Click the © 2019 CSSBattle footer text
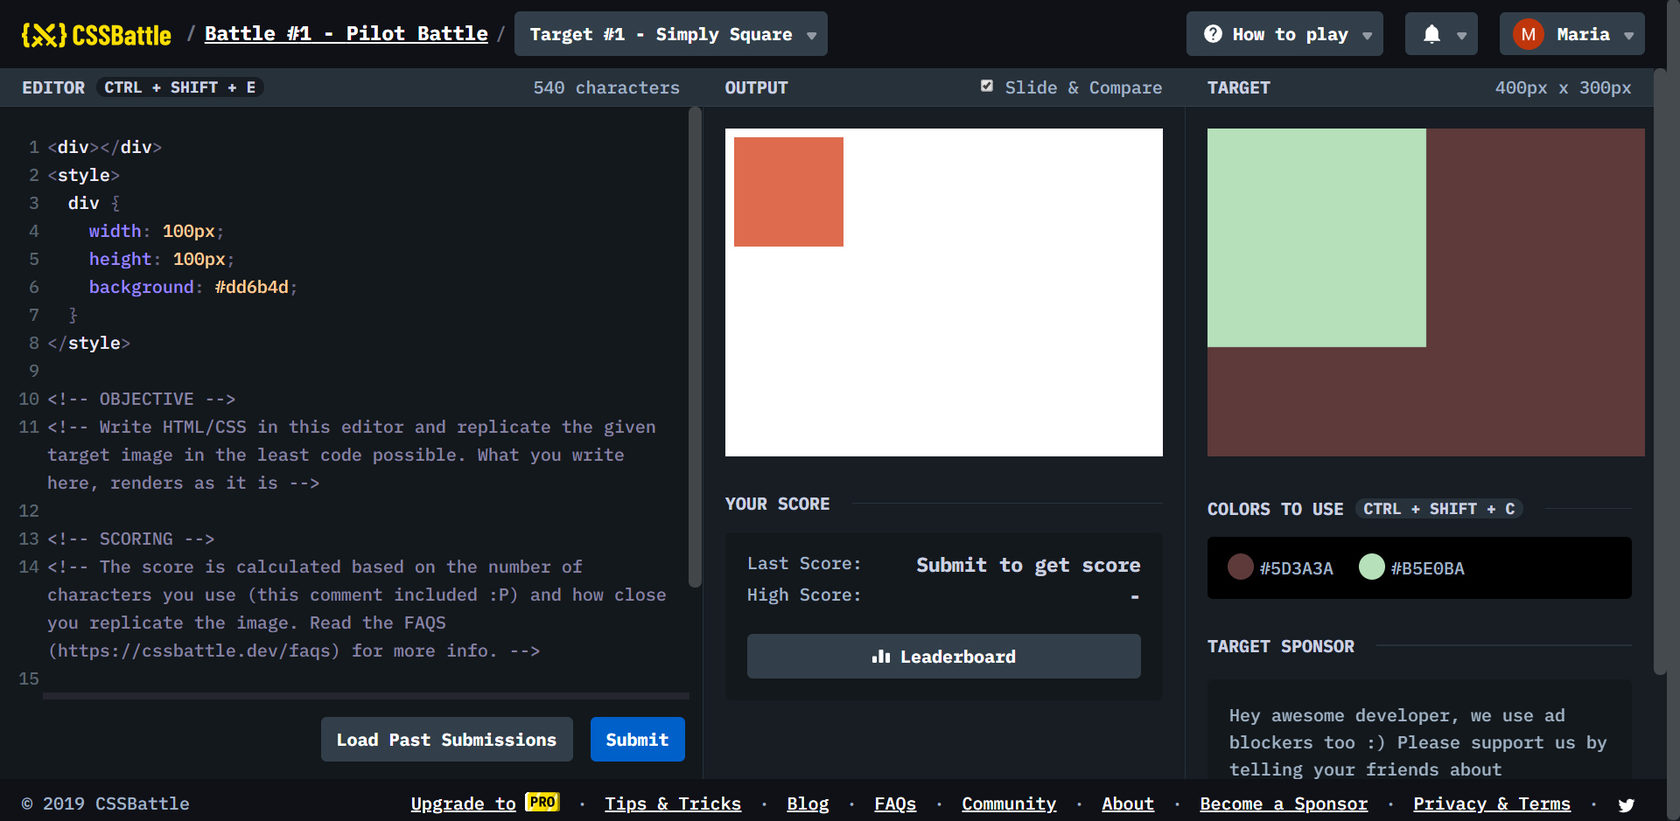This screenshot has width=1680, height=821. pos(106,804)
